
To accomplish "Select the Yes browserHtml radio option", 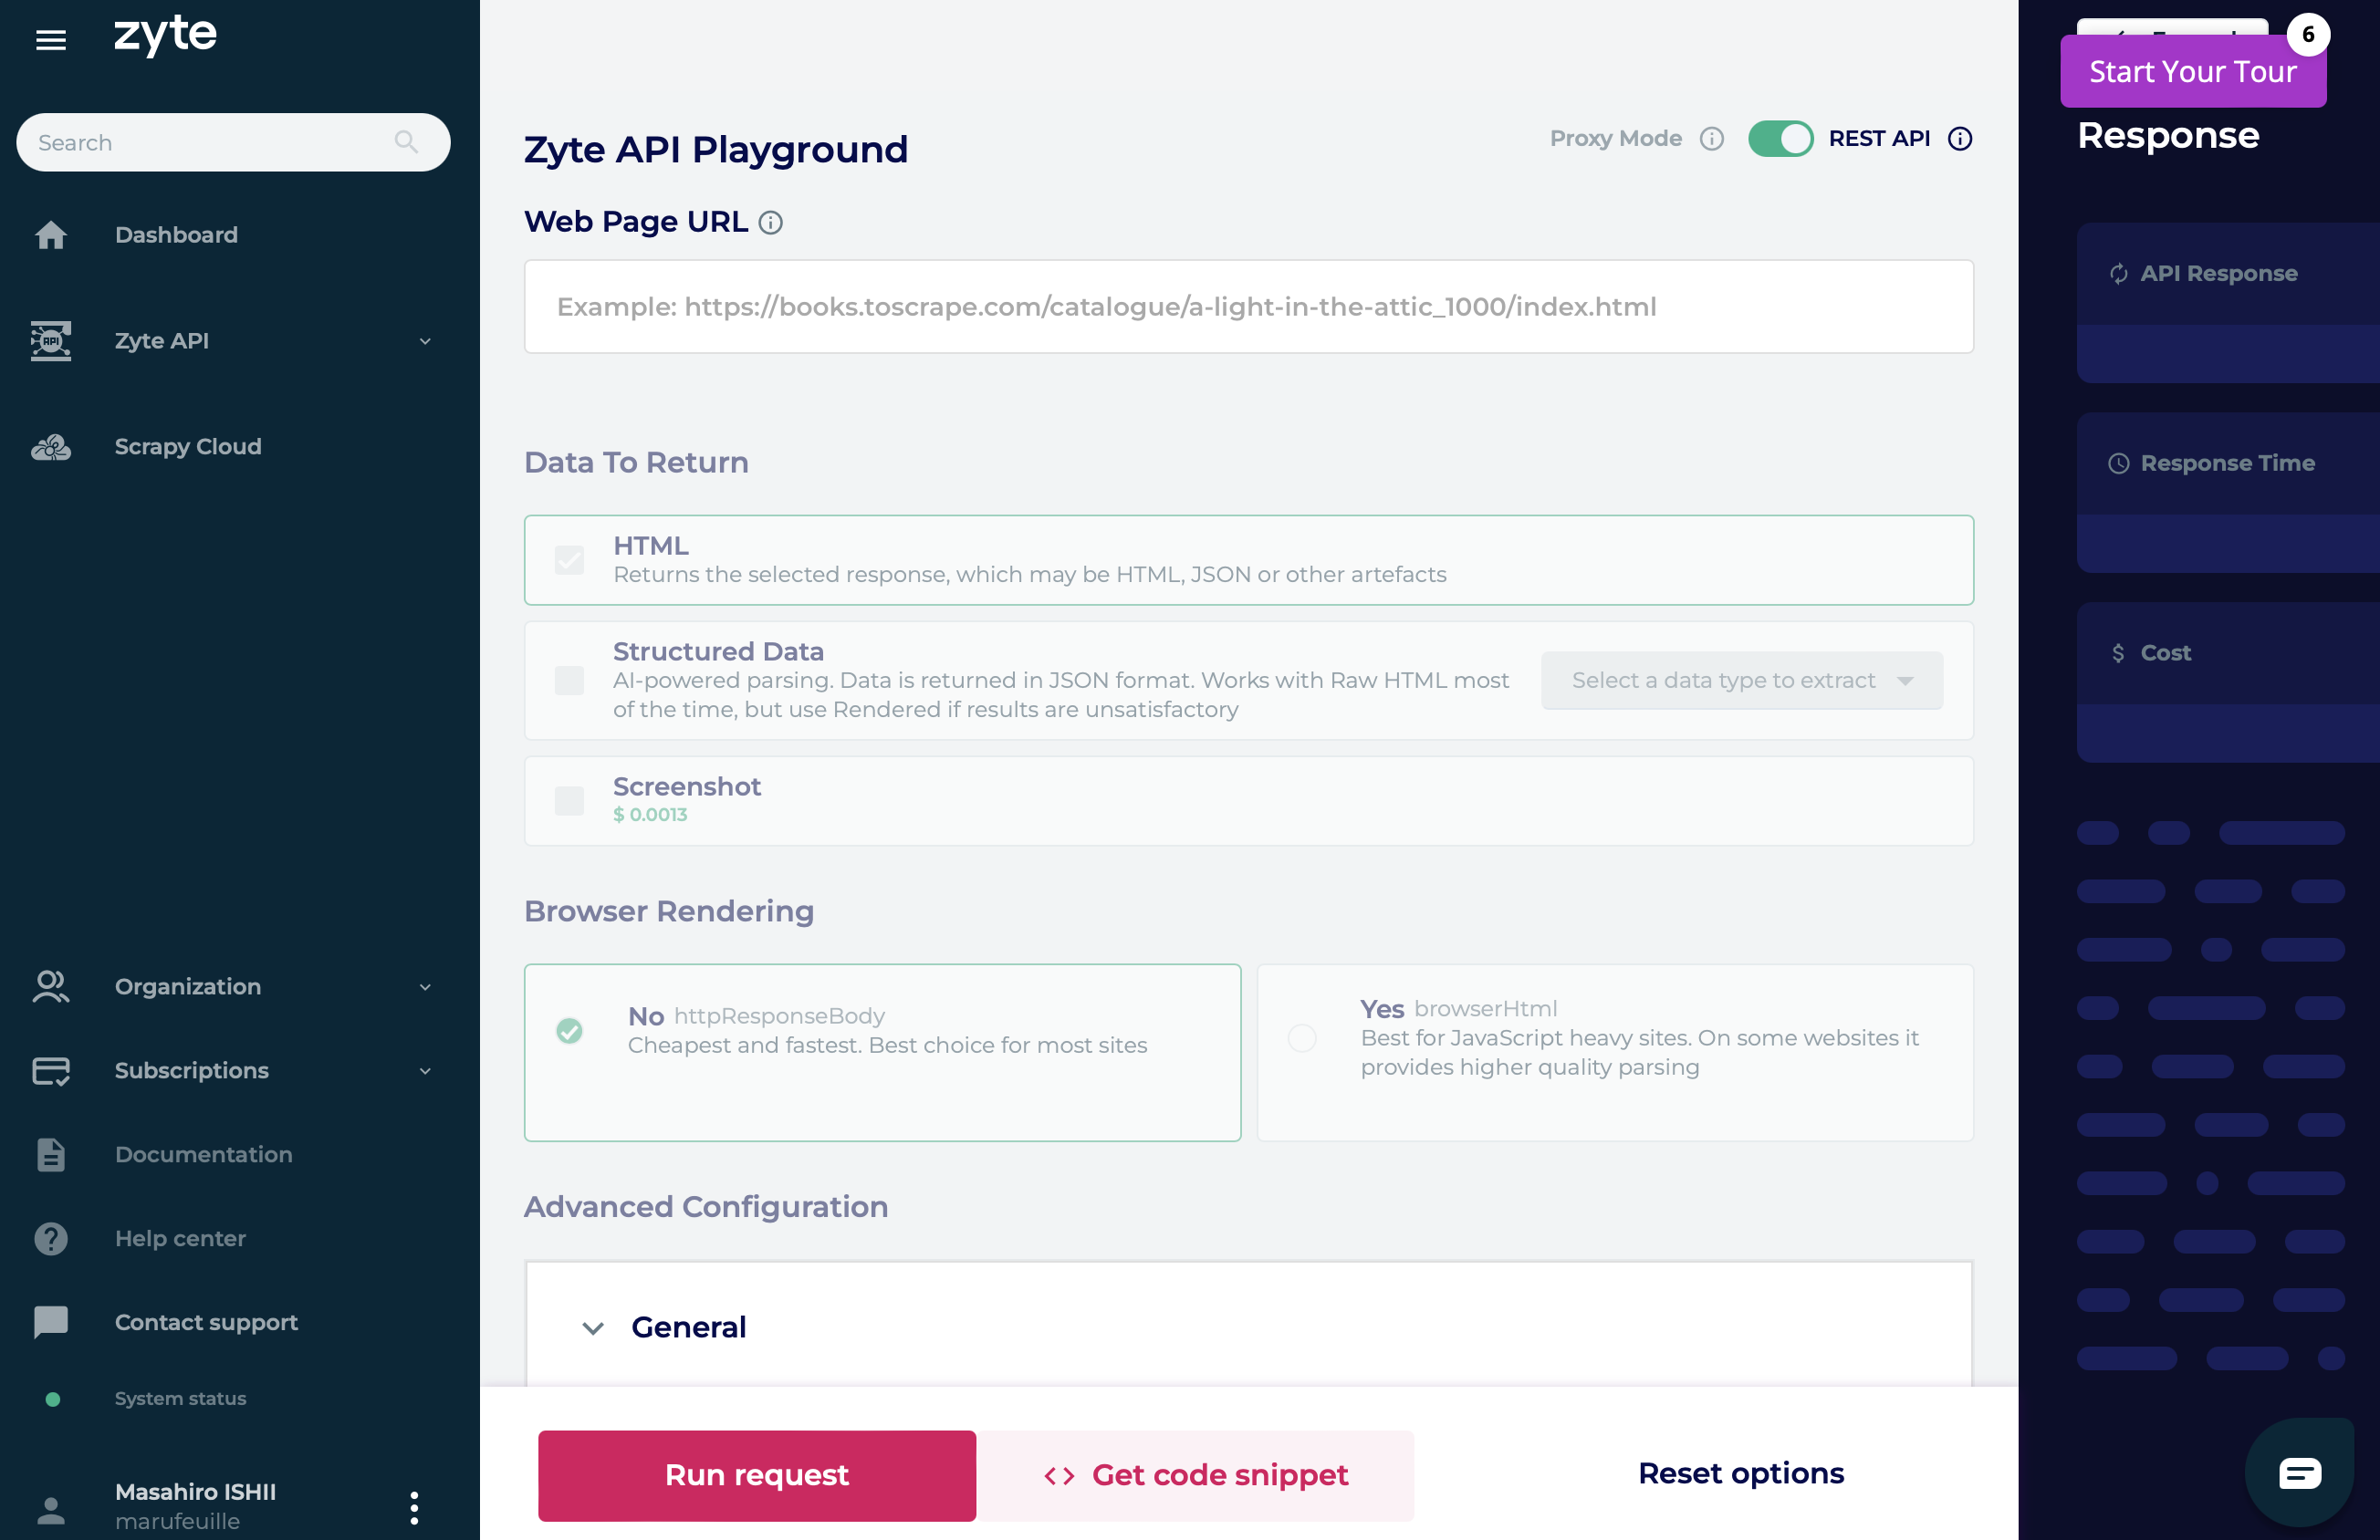I will pyautogui.click(x=1302, y=1038).
